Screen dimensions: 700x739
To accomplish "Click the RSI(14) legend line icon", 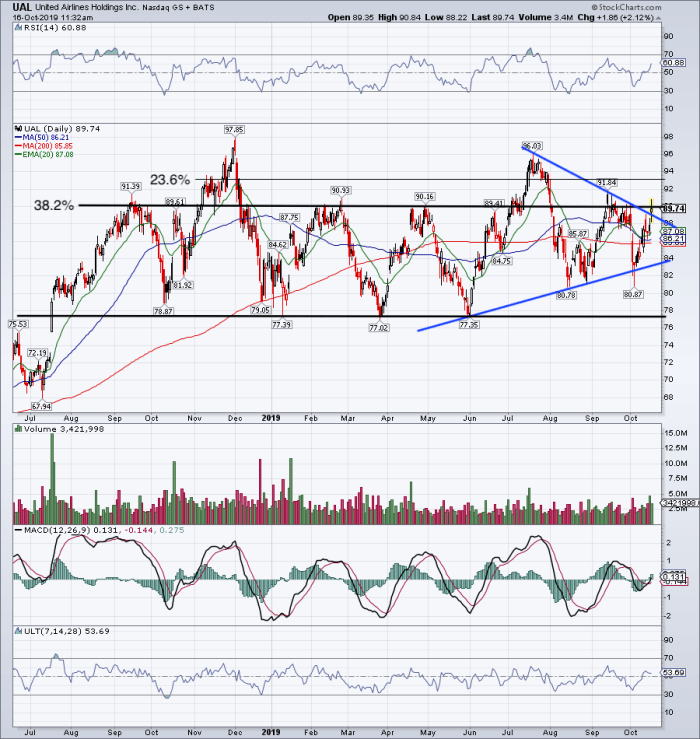I will click(x=18, y=28).
